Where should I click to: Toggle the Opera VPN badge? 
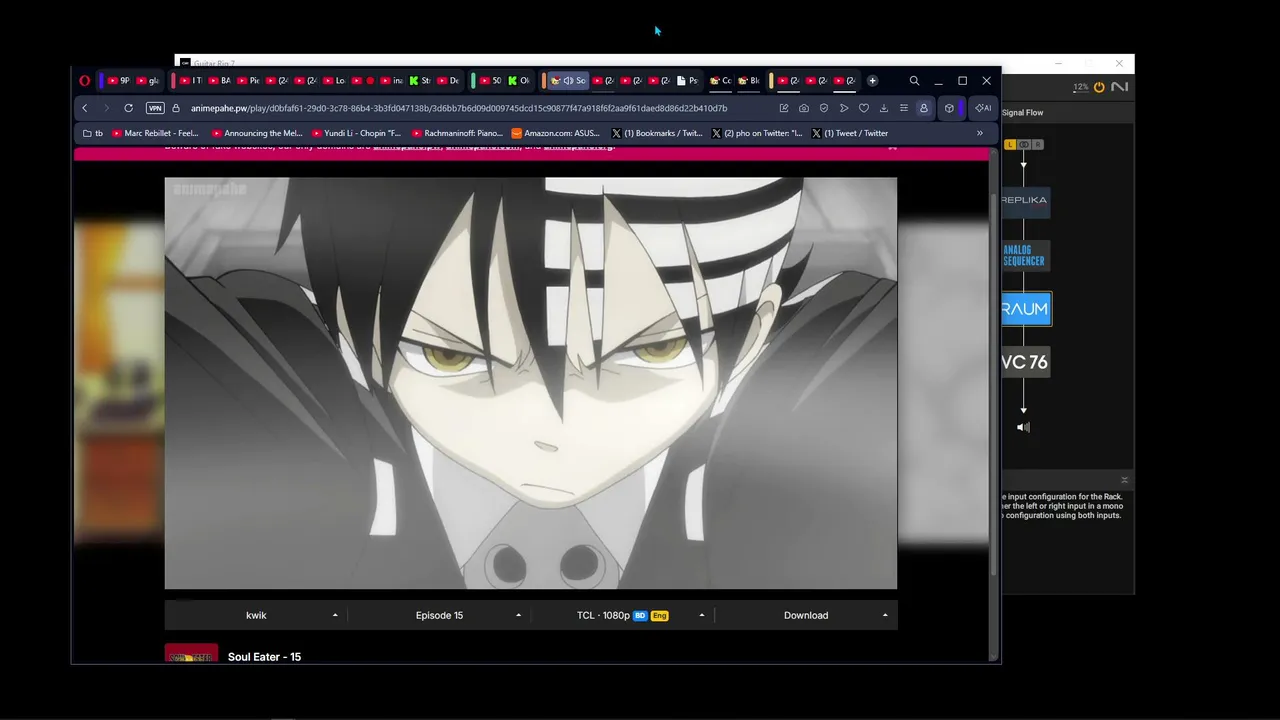[155, 108]
